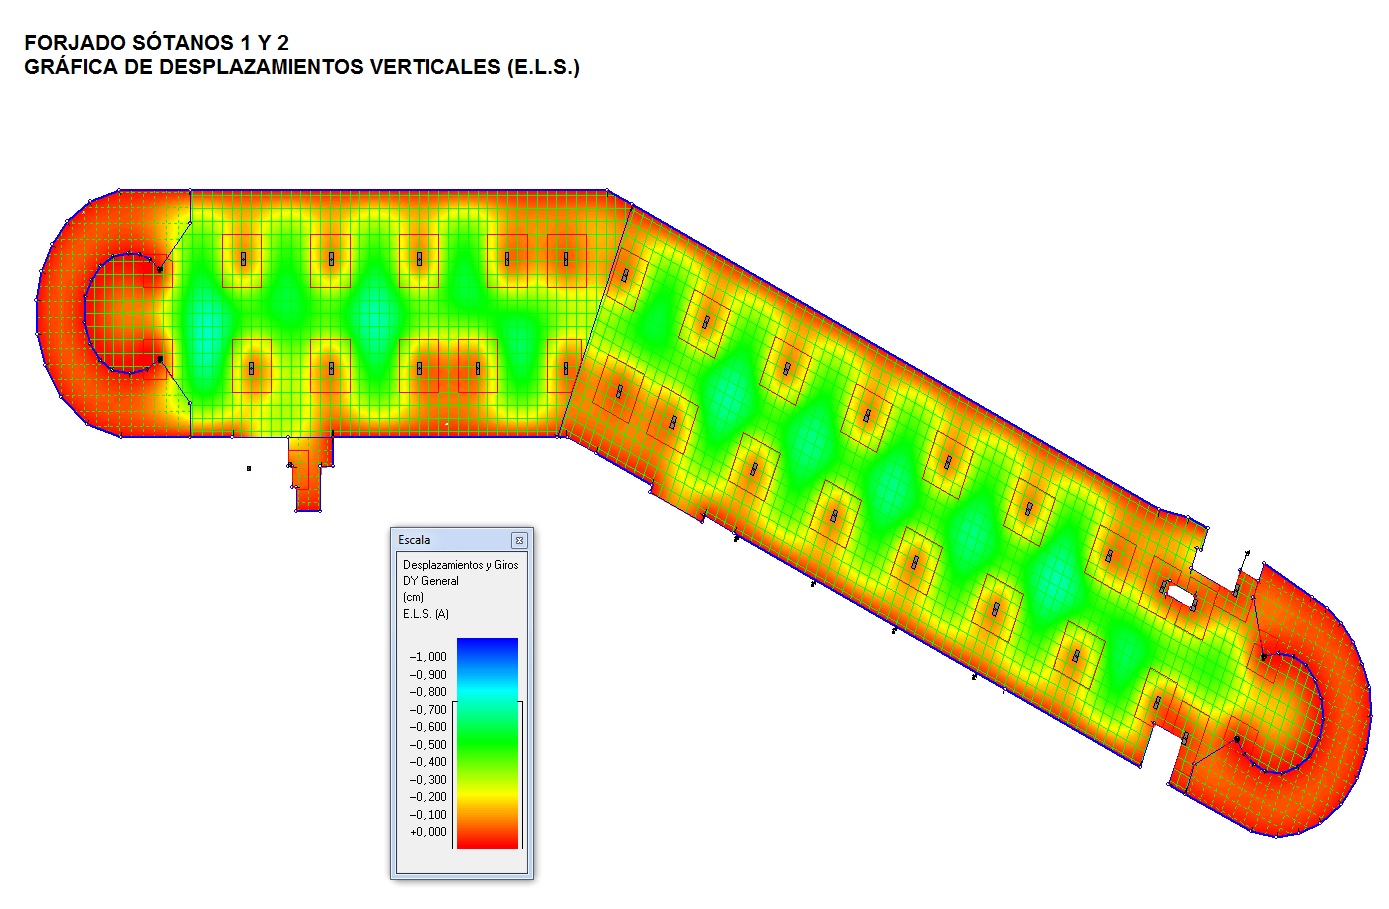Click the -1,000 scale value

point(428,657)
